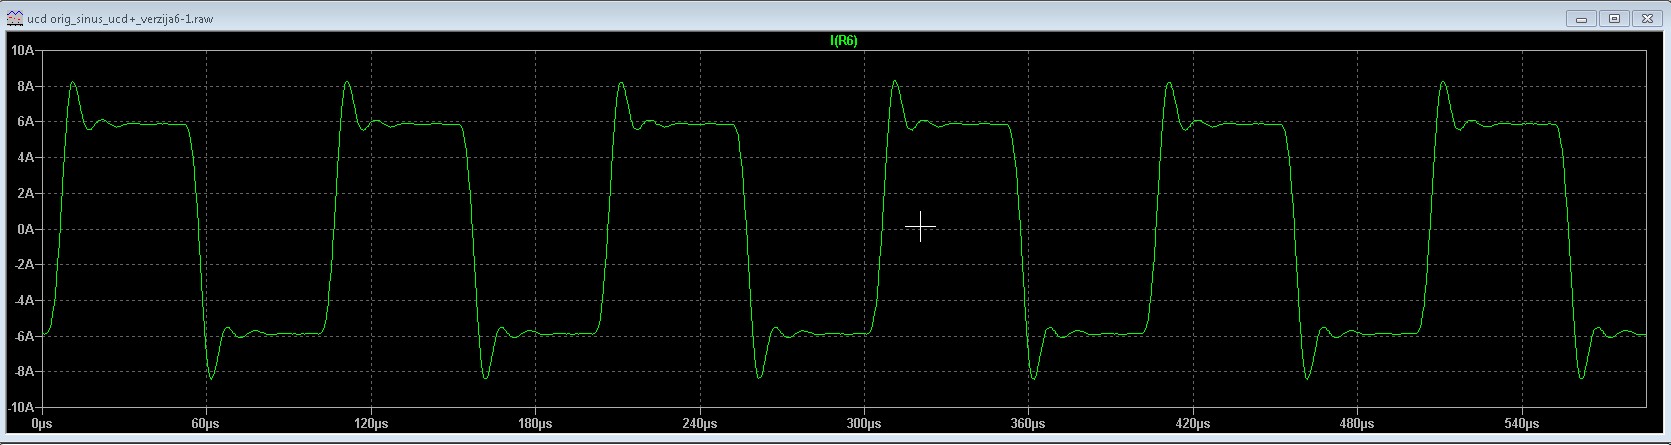Click the -2A vertical axis label
Viewport: 1671px width, 445px height.
[x=24, y=265]
